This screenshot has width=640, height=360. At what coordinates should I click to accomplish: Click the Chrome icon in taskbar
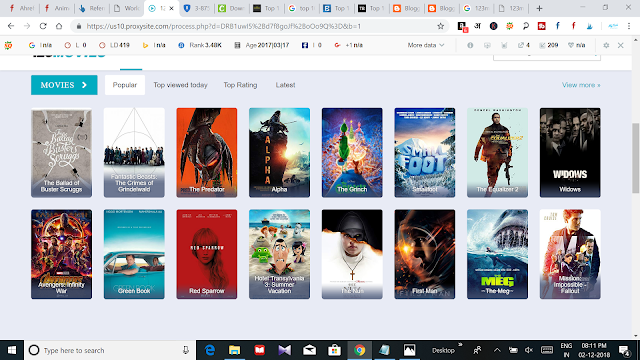click(x=359, y=350)
